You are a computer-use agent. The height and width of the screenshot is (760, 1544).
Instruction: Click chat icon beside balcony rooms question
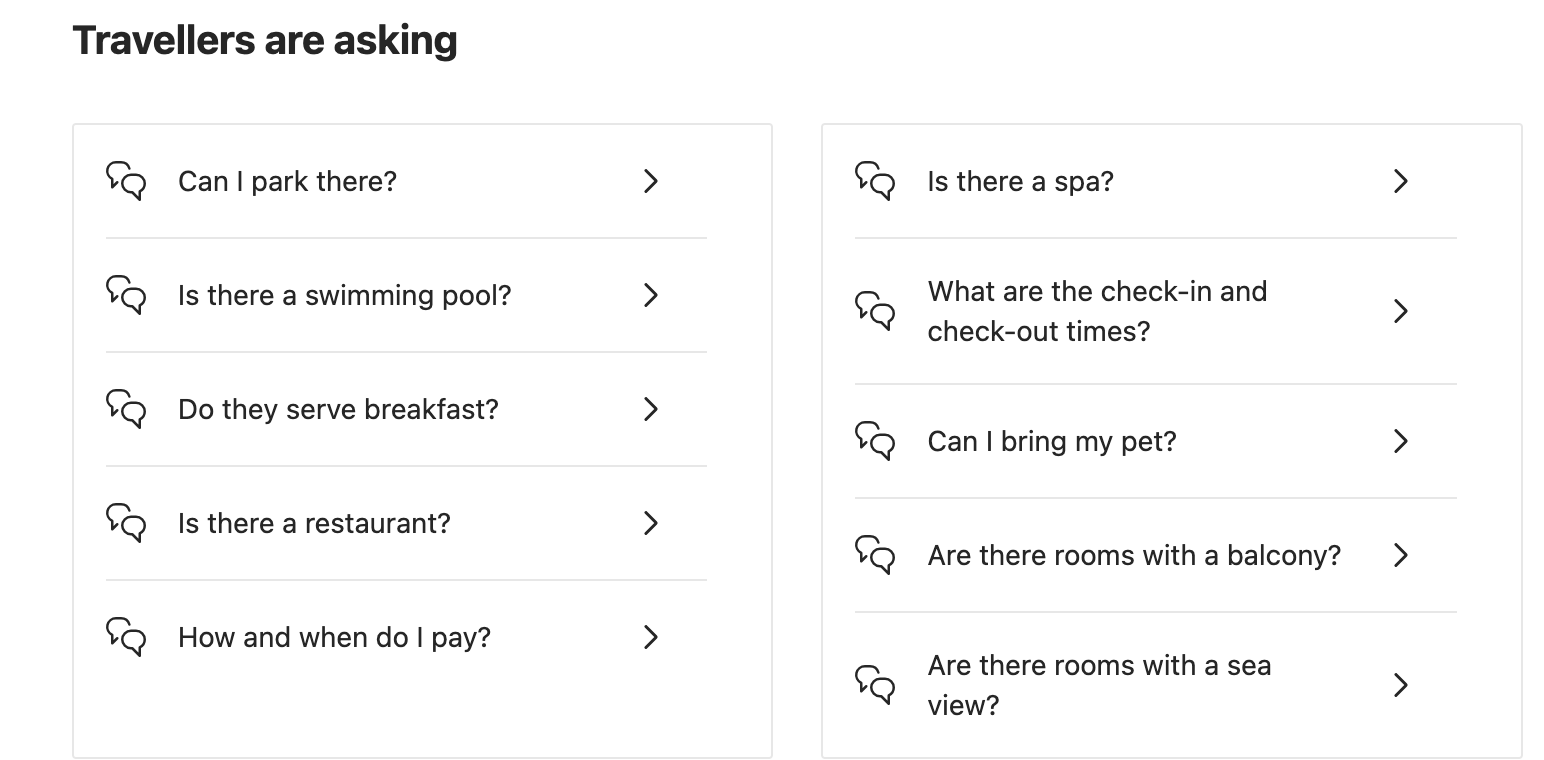[x=875, y=555]
